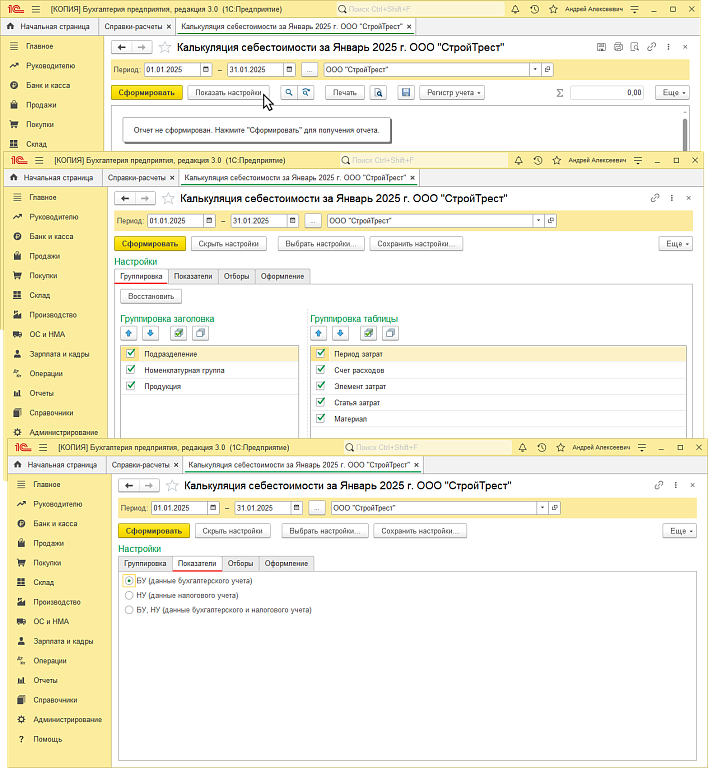Click Скрыть настройки in the Показатели settings window
The width and height of the screenshot is (708, 768).
point(233,531)
